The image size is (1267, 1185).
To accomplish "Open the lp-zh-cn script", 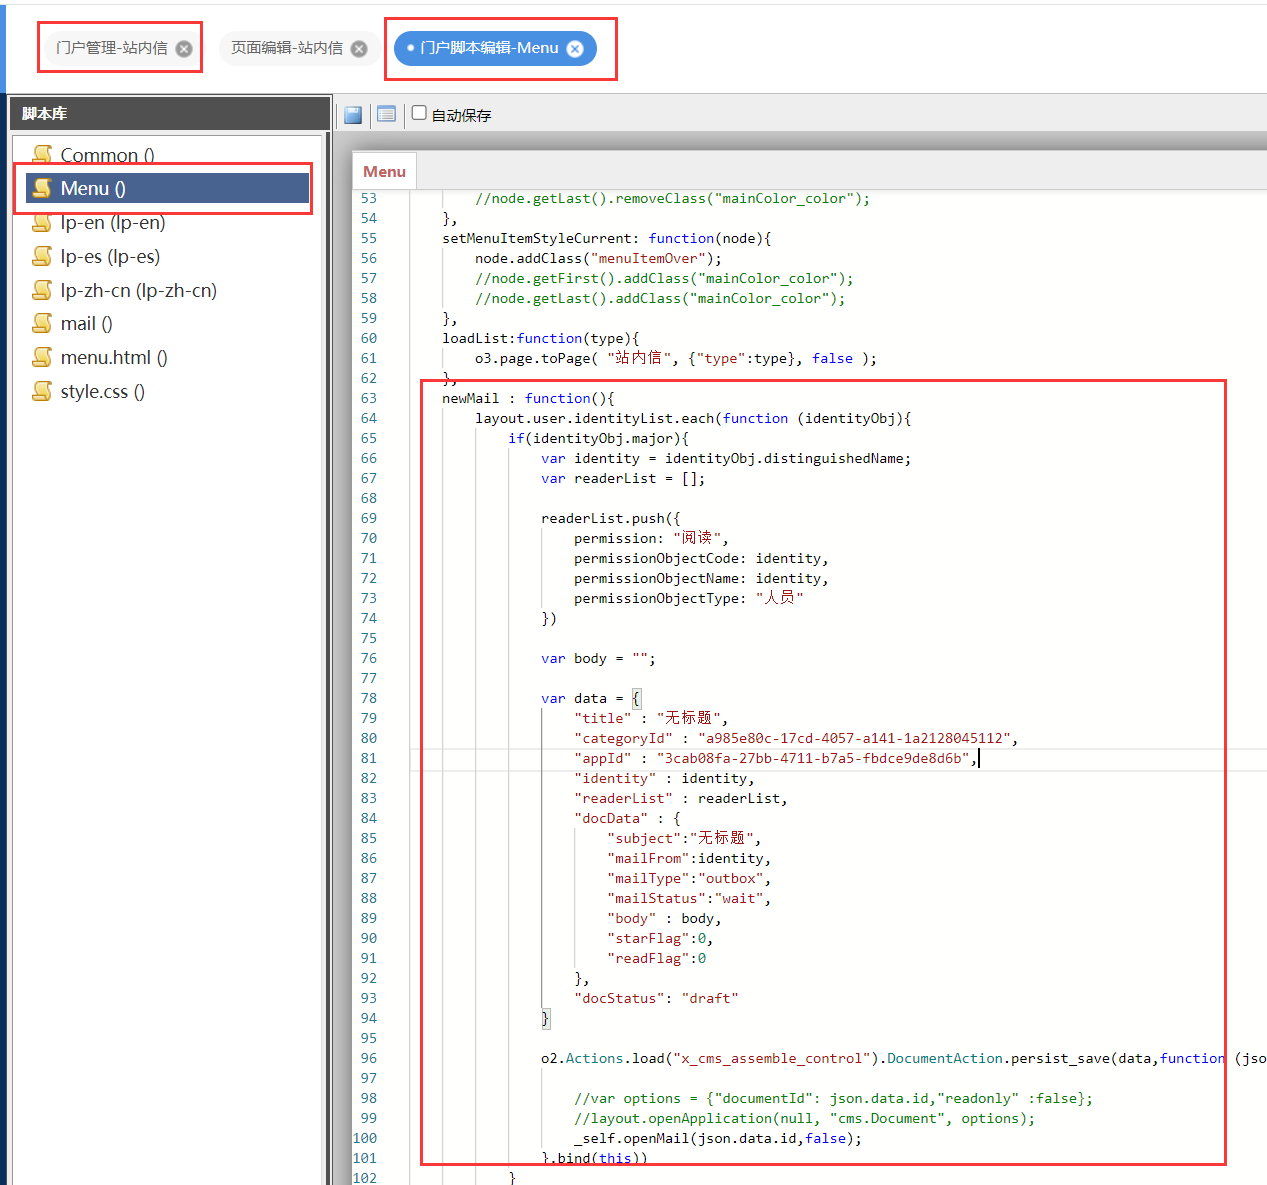I will coord(138,290).
